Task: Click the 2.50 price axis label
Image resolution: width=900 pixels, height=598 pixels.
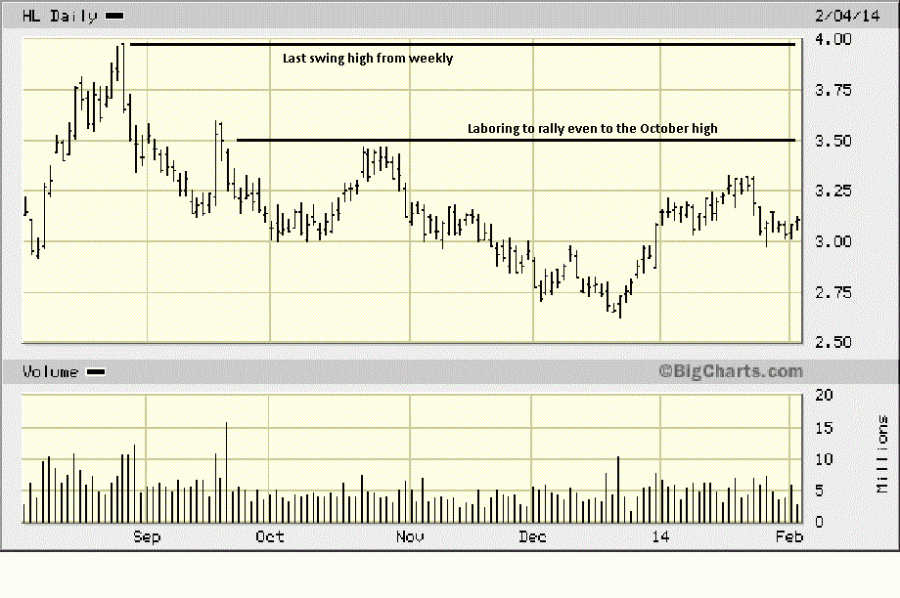Action: [833, 342]
